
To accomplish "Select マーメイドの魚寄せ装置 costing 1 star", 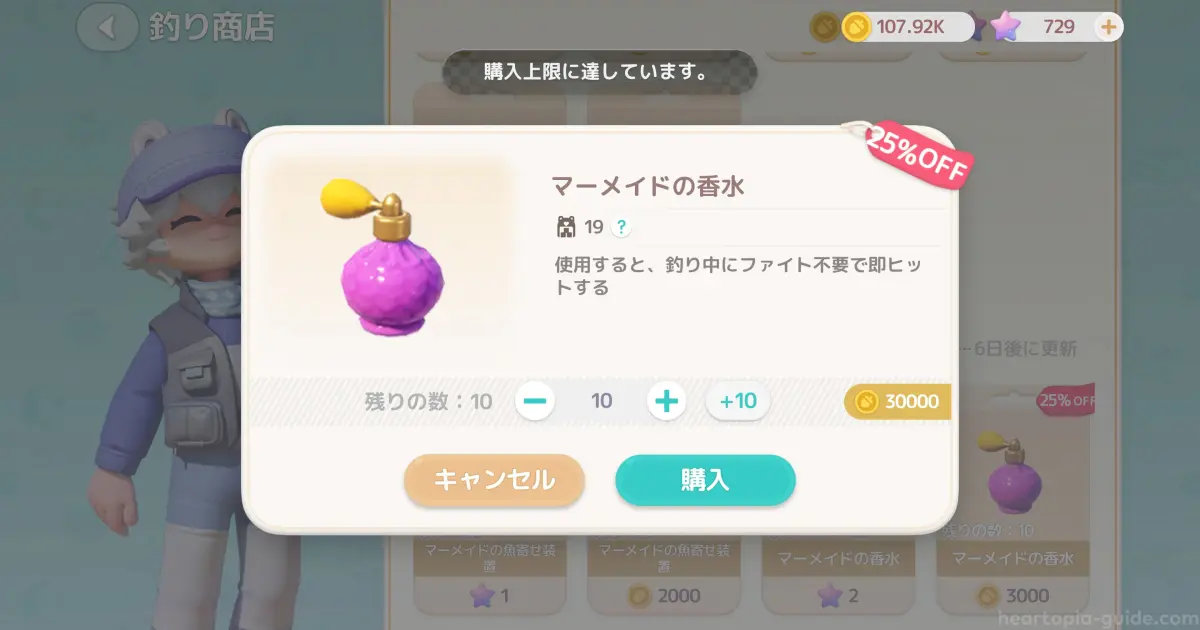I will tap(490, 575).
